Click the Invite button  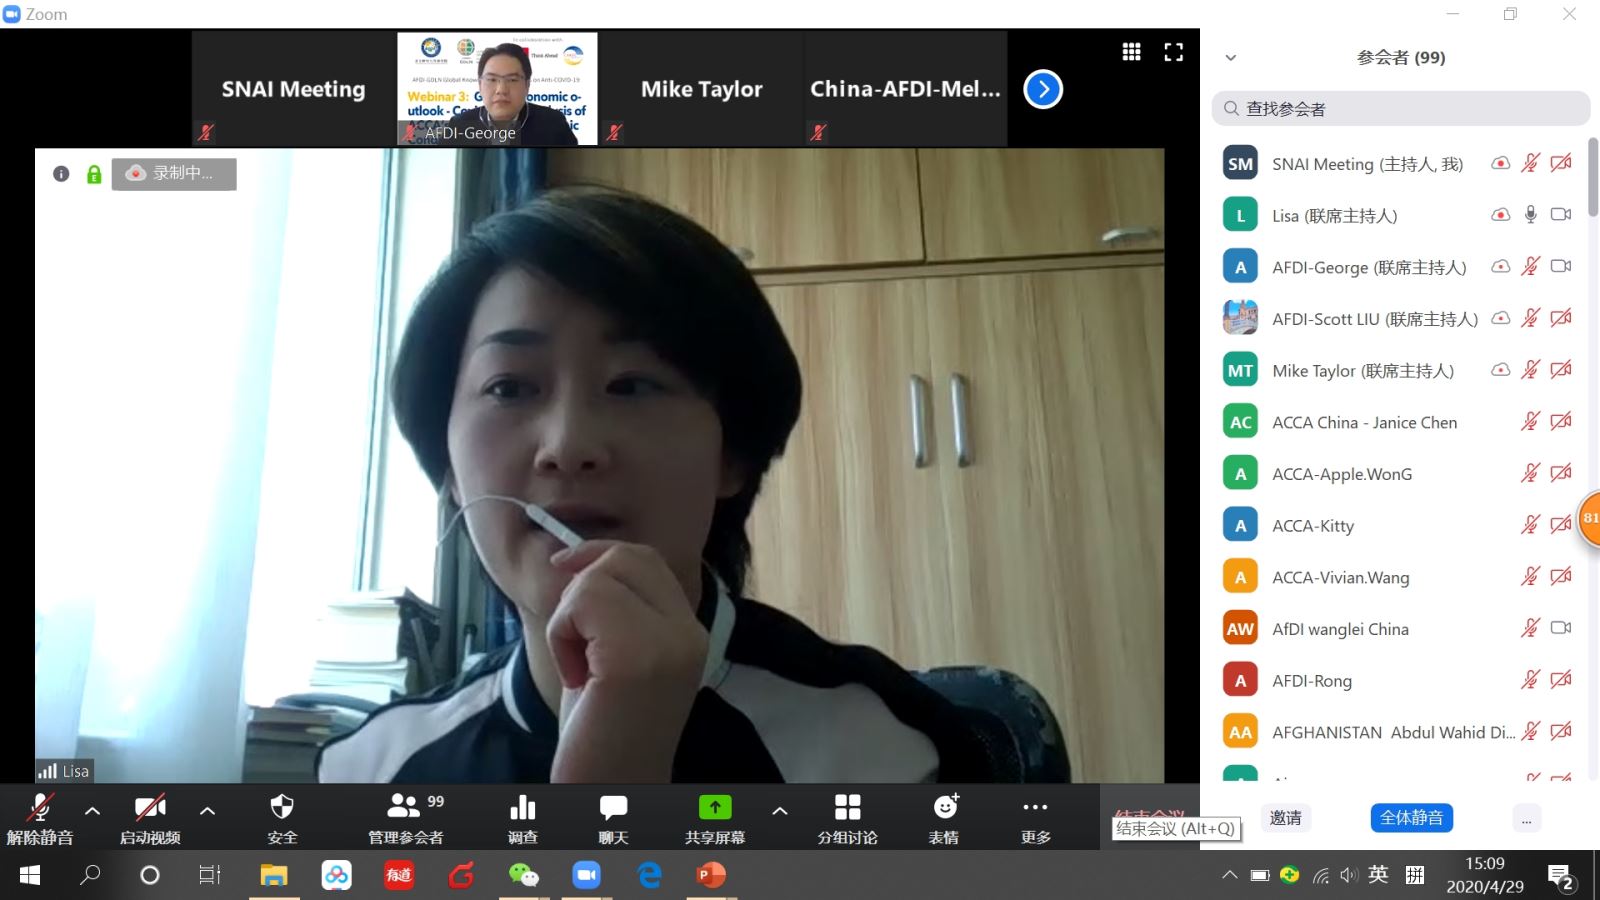point(1285,818)
